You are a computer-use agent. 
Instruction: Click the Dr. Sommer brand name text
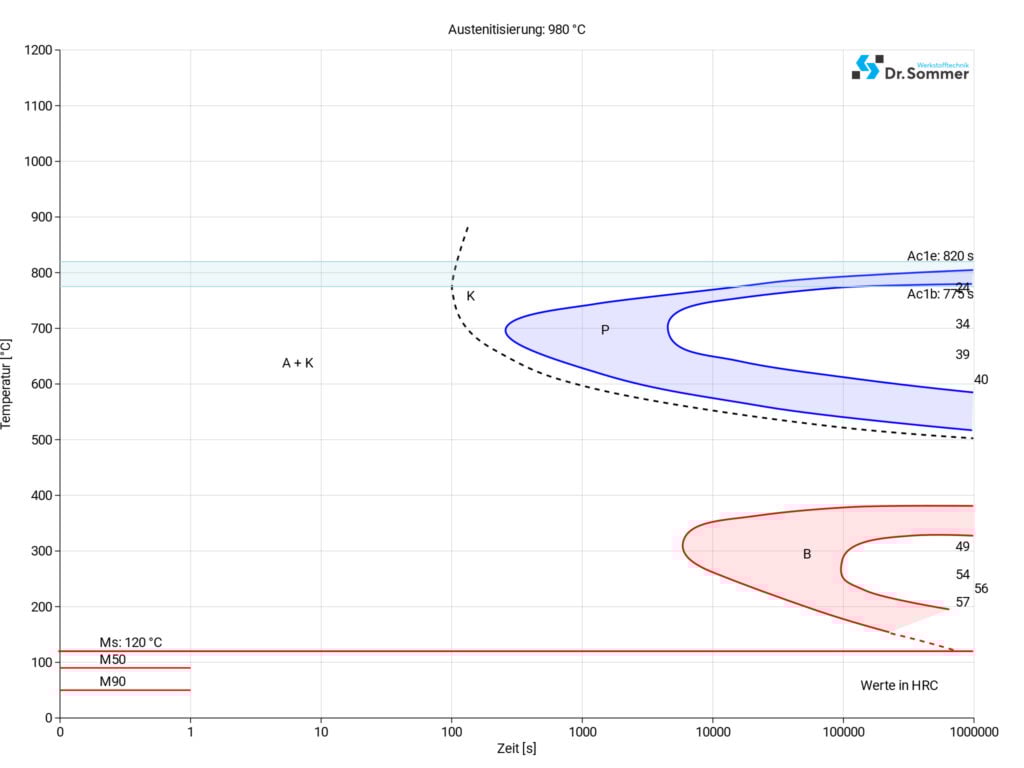click(926, 72)
